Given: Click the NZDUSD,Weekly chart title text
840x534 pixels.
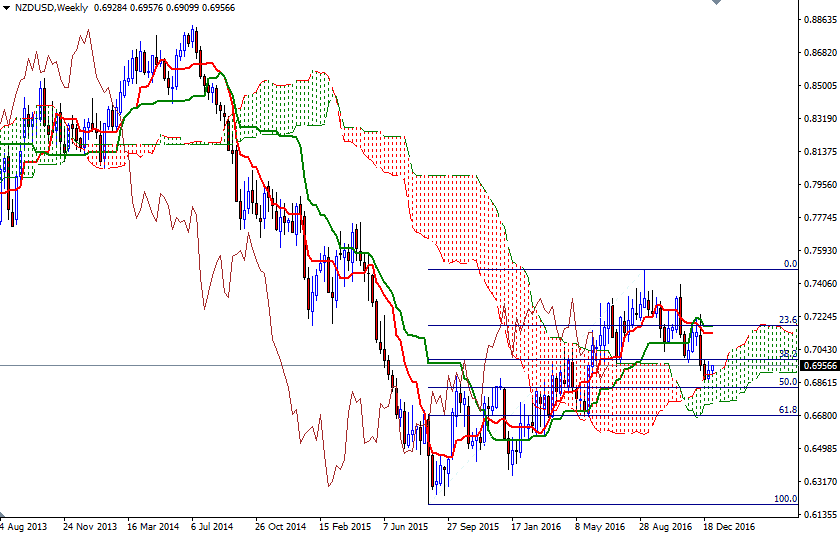Looking at the screenshot, I should tap(51, 8).
